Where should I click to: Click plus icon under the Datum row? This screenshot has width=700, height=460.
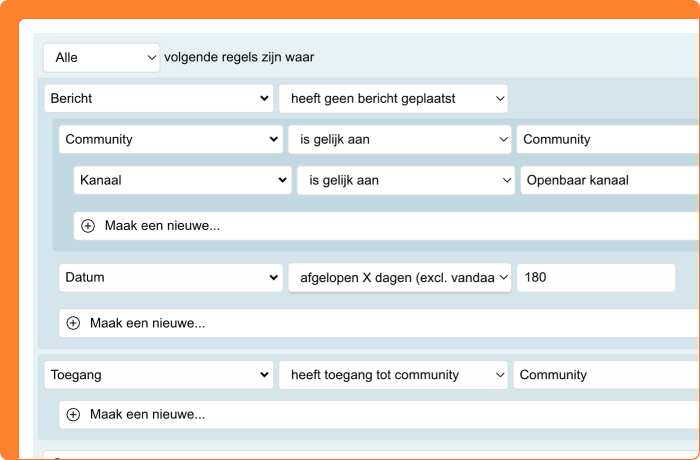click(73, 323)
